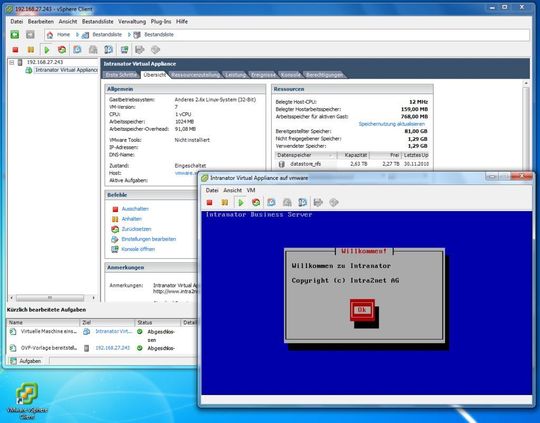Launch console via main toolbar monitor icon
The height and width of the screenshot is (423, 540).
[124, 50]
